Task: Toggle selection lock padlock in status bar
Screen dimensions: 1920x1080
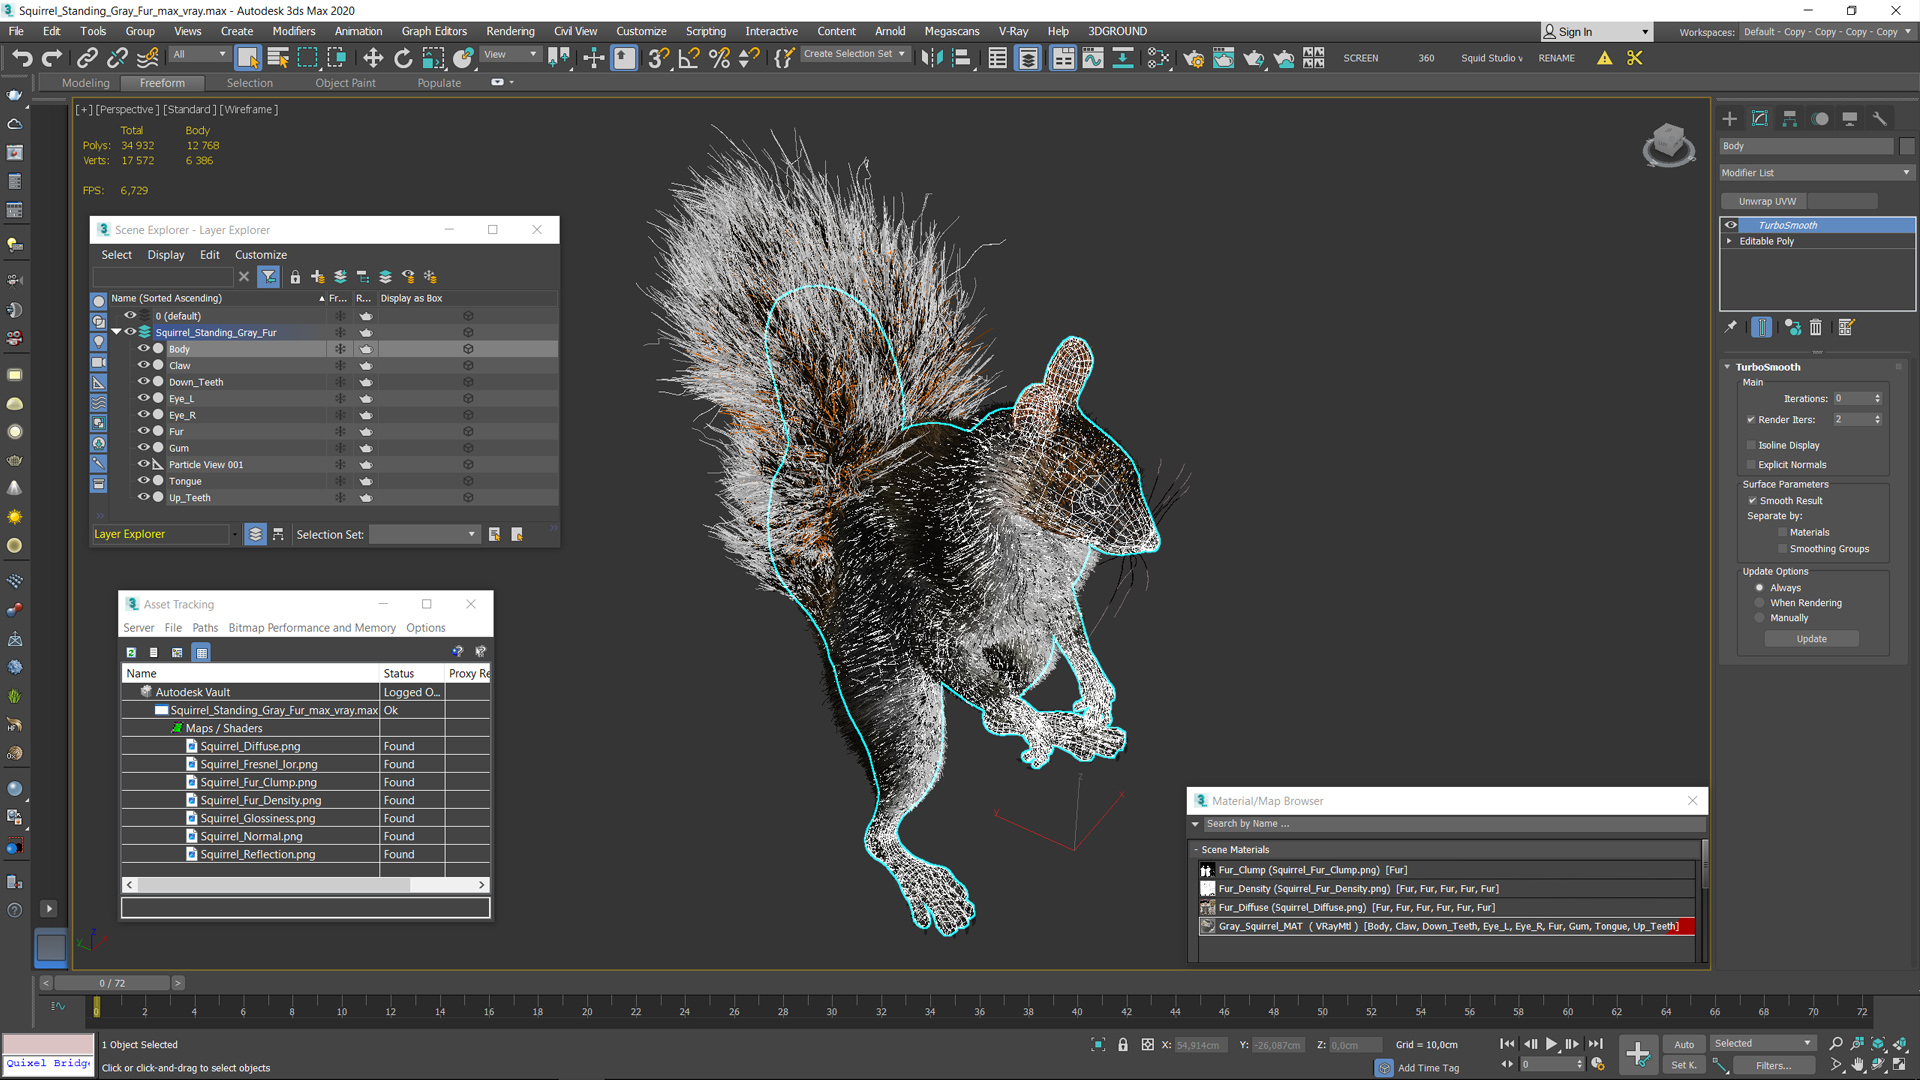Action: point(1123,1045)
